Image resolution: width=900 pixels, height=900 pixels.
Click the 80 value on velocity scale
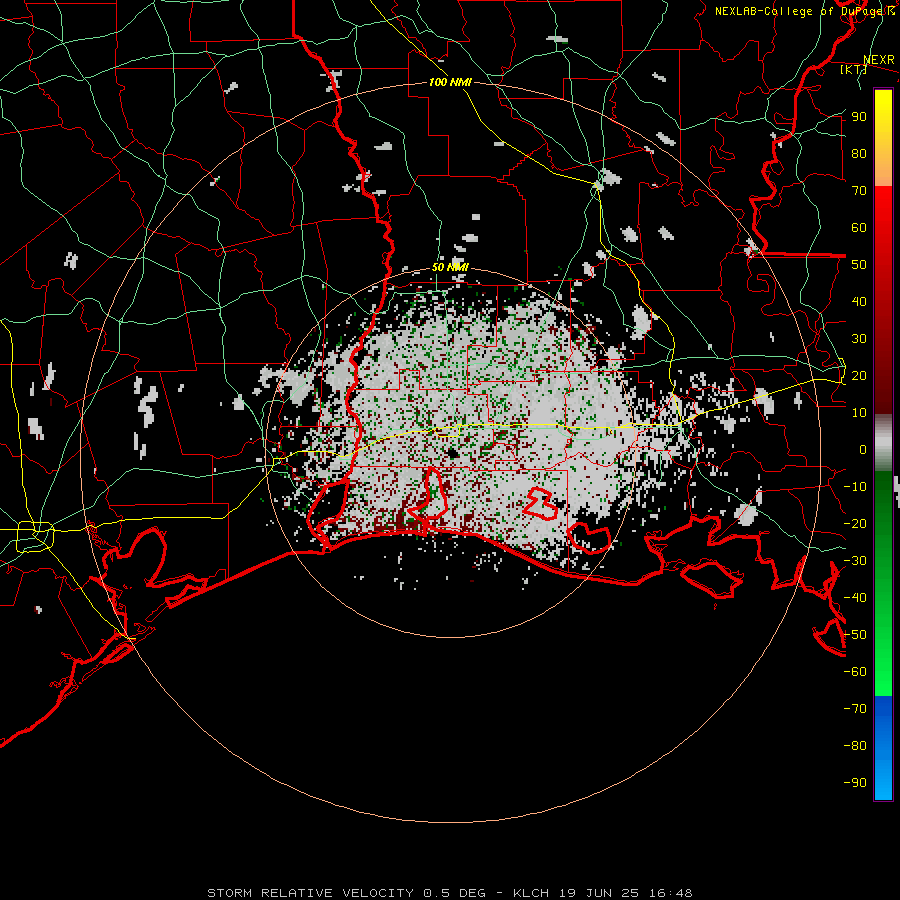click(x=859, y=153)
